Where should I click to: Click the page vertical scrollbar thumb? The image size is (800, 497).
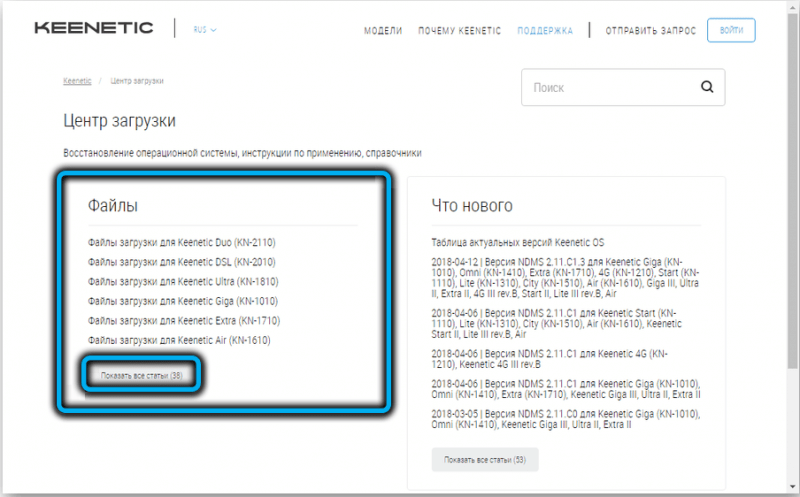792,189
